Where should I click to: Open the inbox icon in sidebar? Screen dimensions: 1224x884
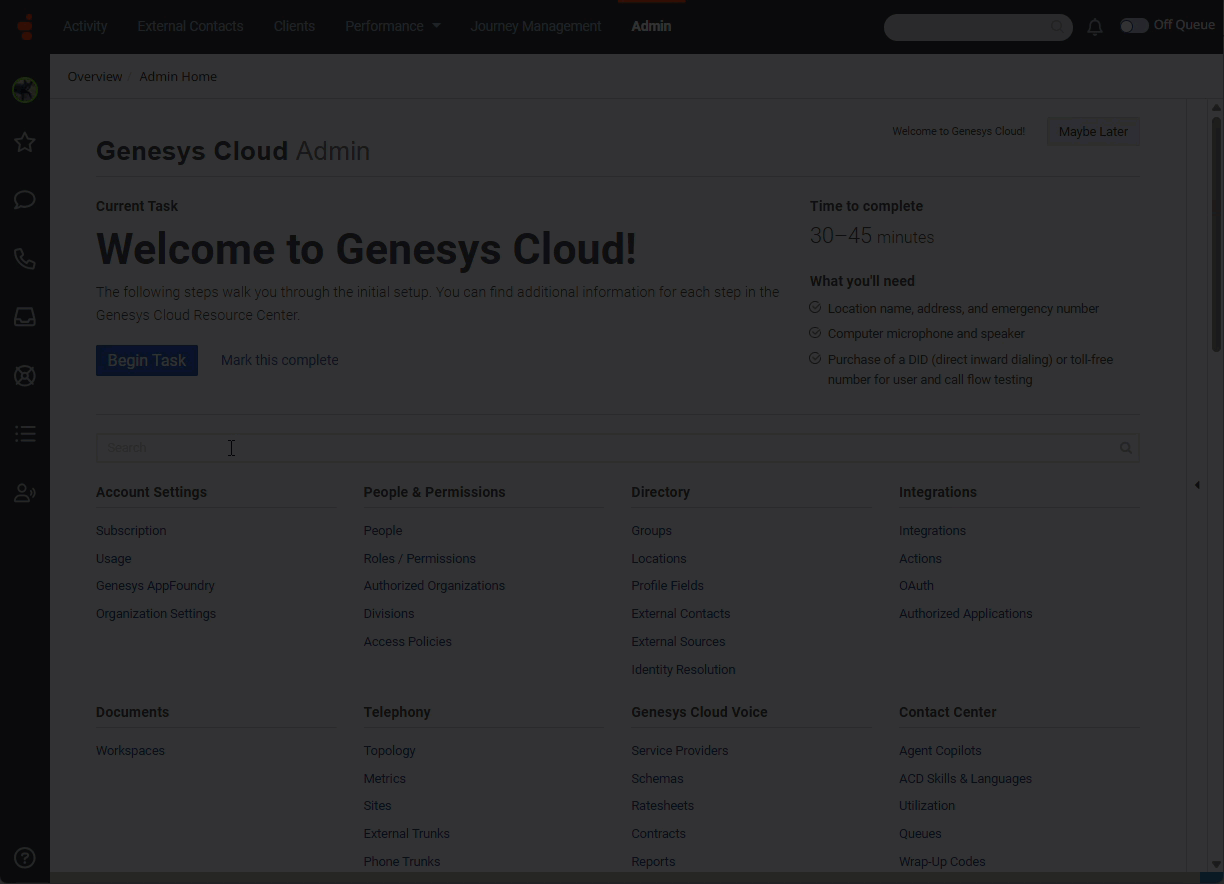point(25,317)
